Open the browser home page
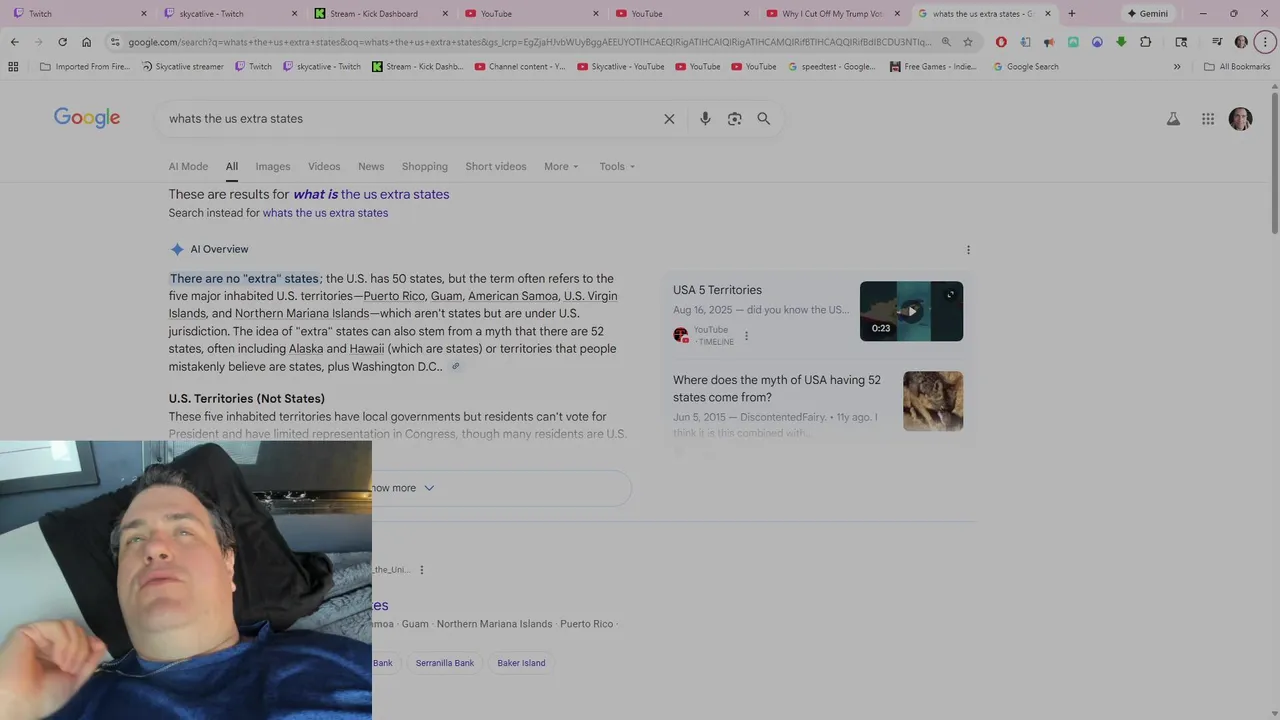Screen dimensions: 1280x720 86,42
